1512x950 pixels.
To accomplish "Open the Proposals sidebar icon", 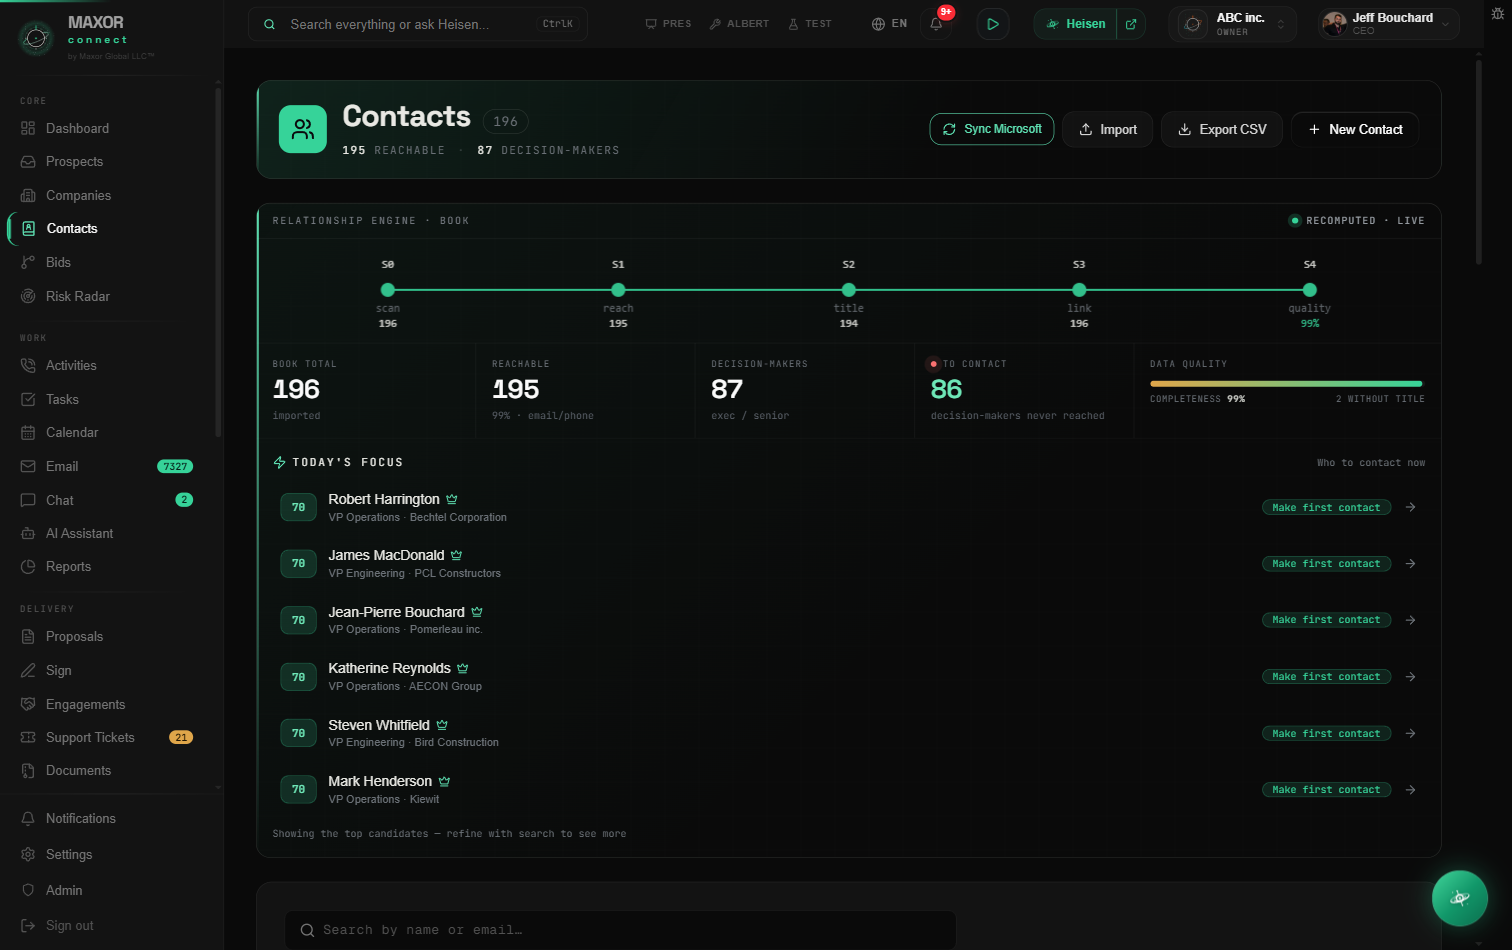I will click(x=28, y=636).
